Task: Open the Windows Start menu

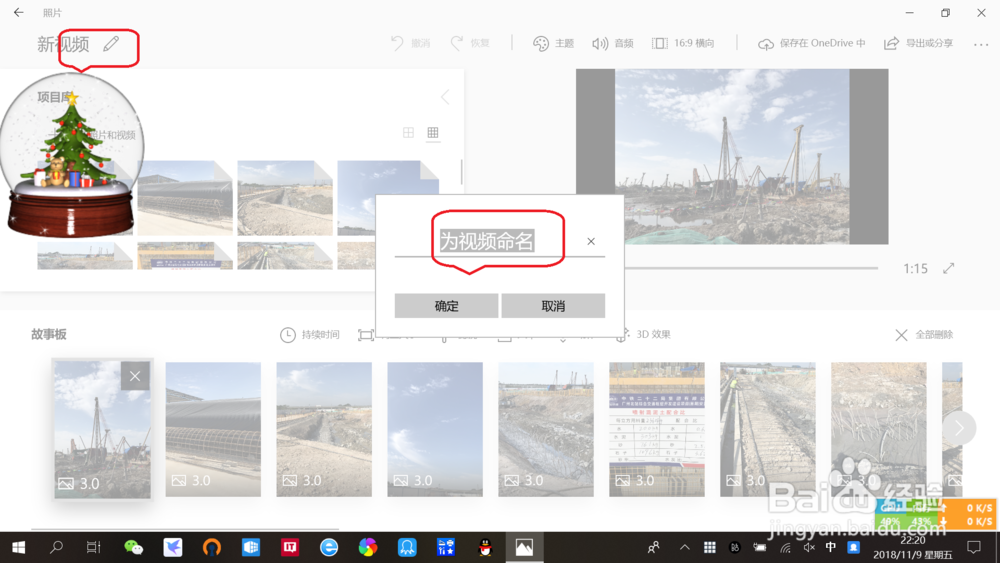Action: [x=18, y=547]
